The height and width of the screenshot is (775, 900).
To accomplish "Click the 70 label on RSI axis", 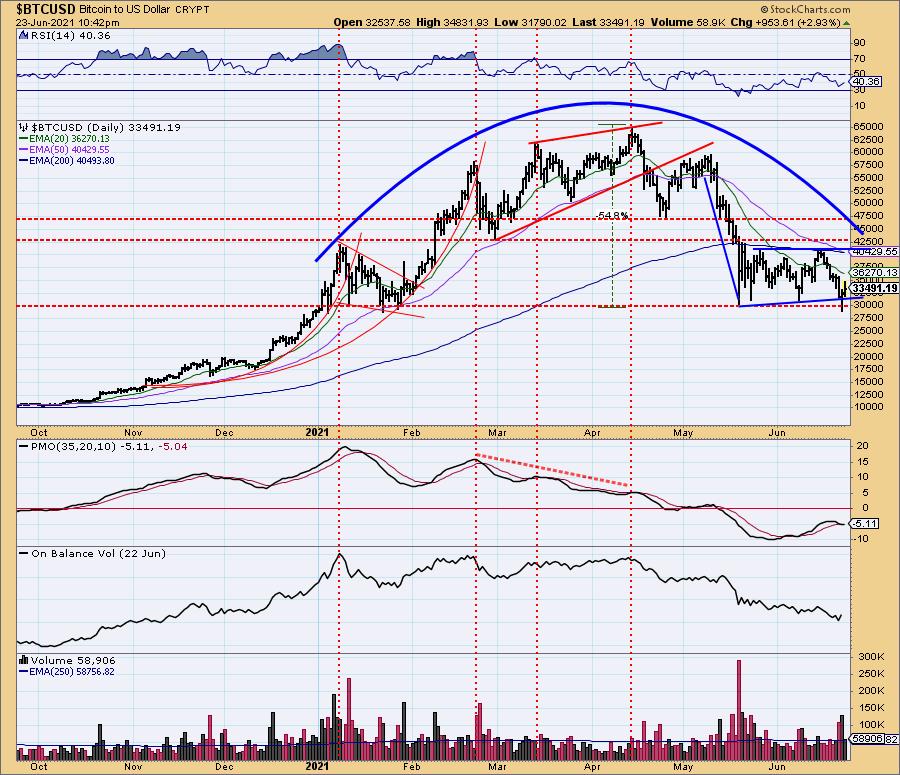I will point(860,59).
